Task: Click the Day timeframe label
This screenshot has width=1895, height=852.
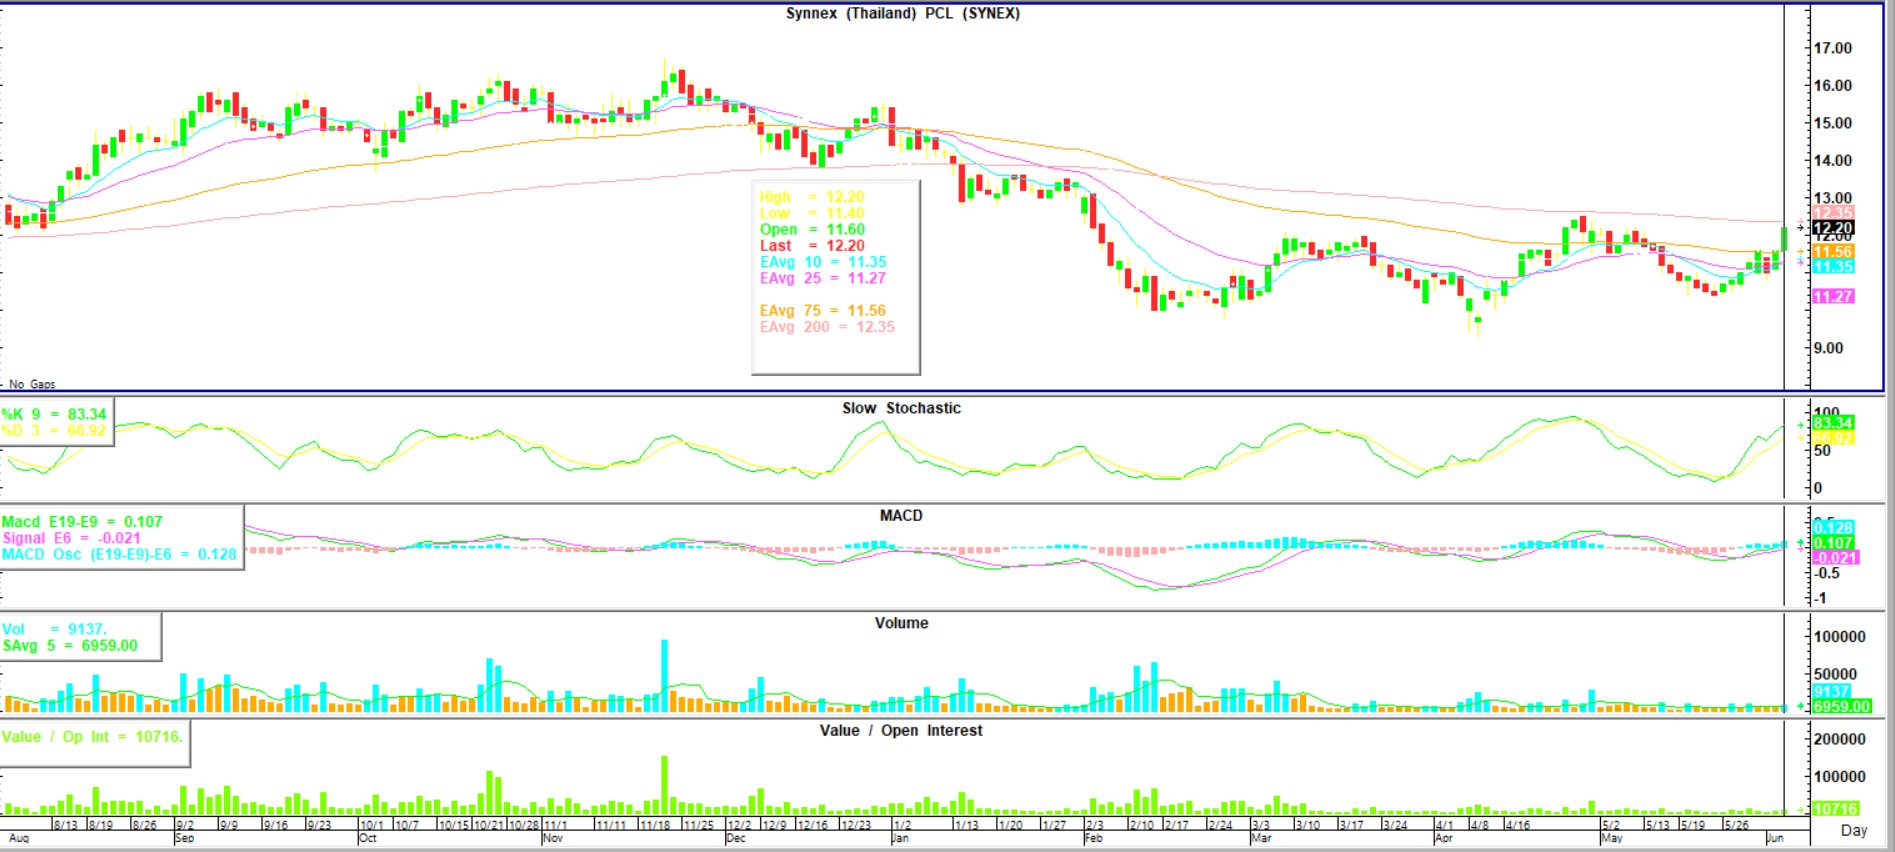Action: [x=1854, y=830]
